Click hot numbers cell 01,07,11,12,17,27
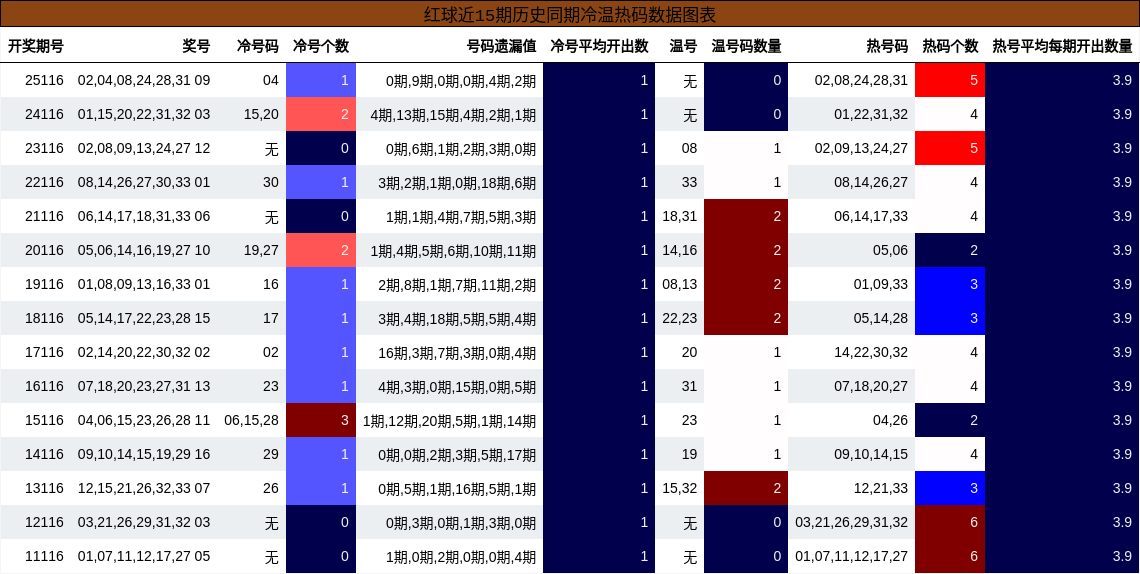This screenshot has width=1140, height=574. tap(852, 557)
